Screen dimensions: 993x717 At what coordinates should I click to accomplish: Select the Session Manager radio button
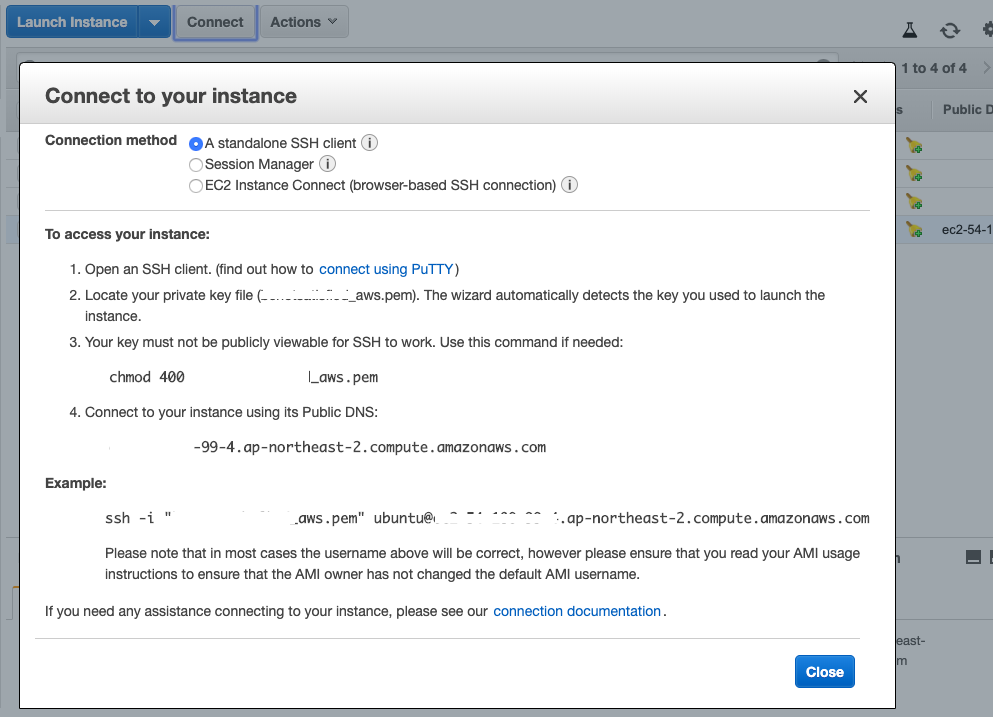click(196, 165)
